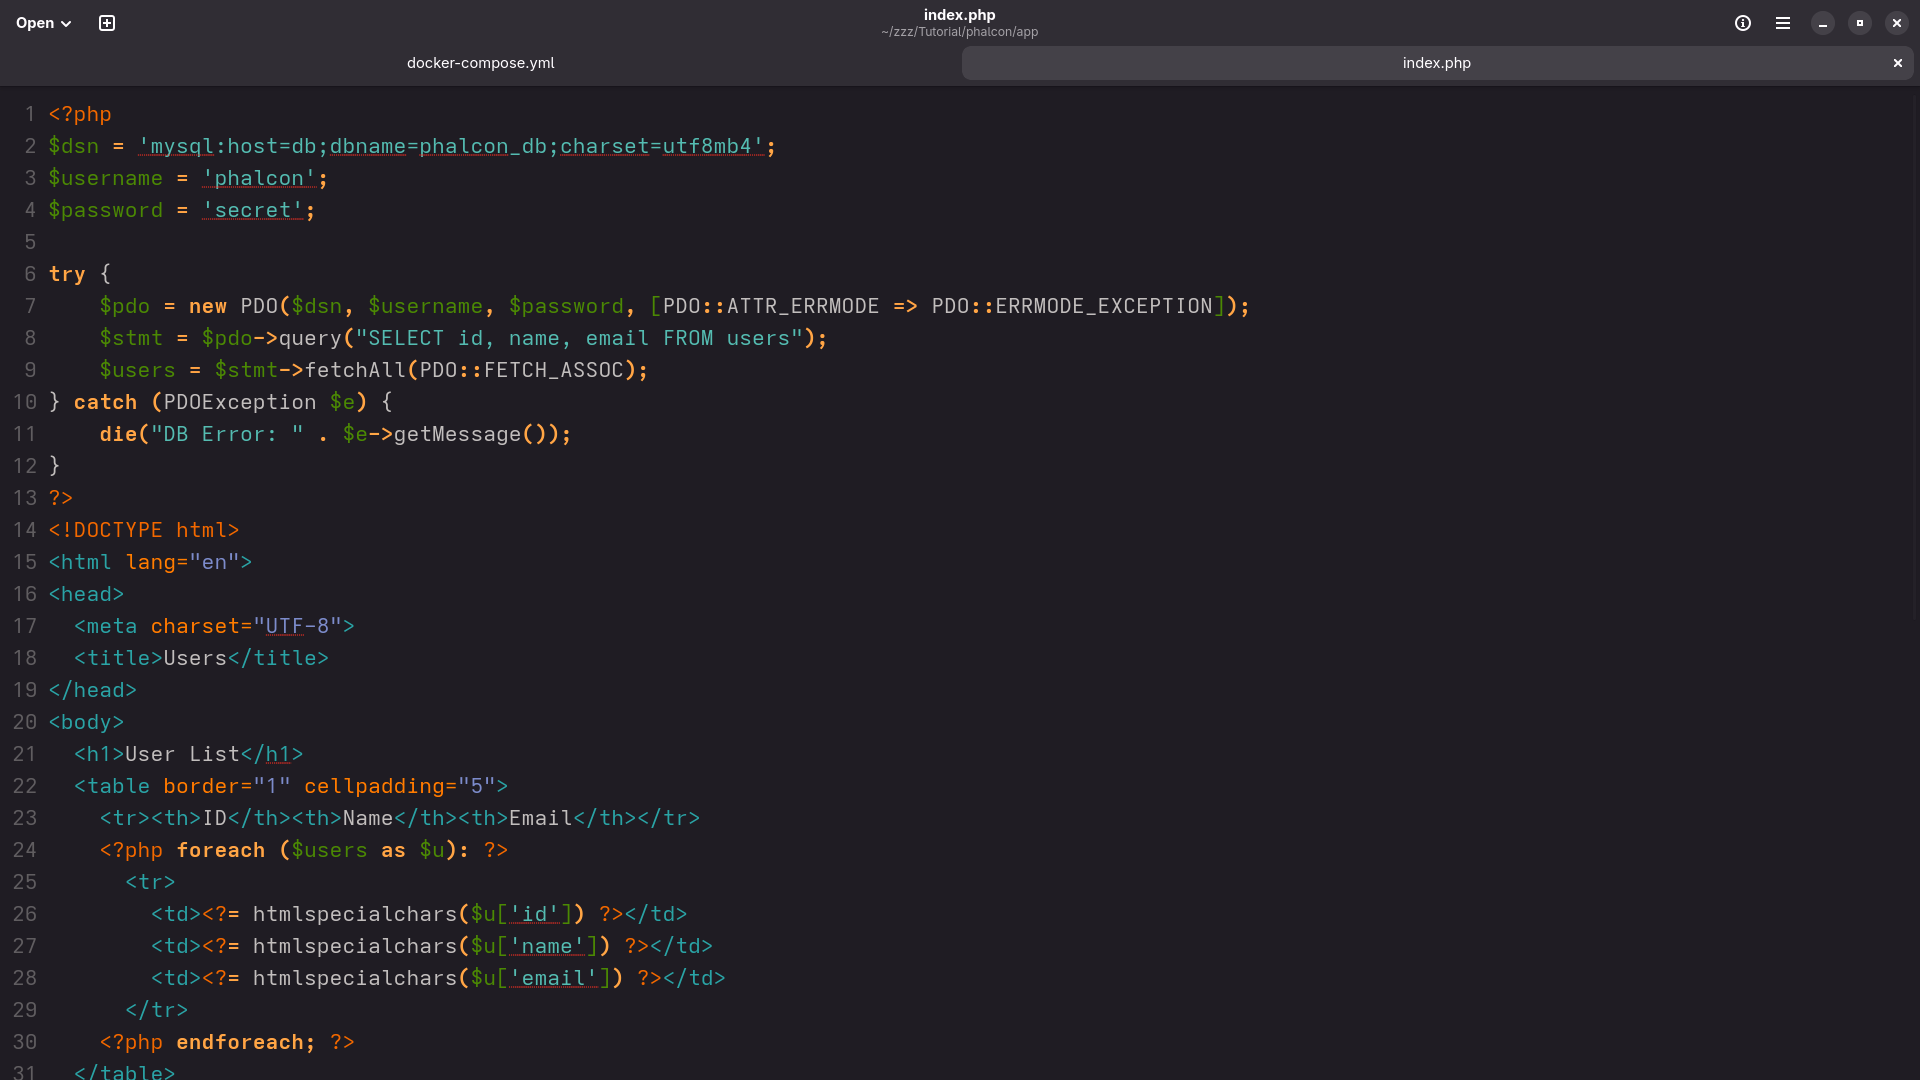The width and height of the screenshot is (1920, 1080).
Task: Click the ~/zzz/Tutorial/phalcon/app path subtitle
Action: [x=960, y=32]
